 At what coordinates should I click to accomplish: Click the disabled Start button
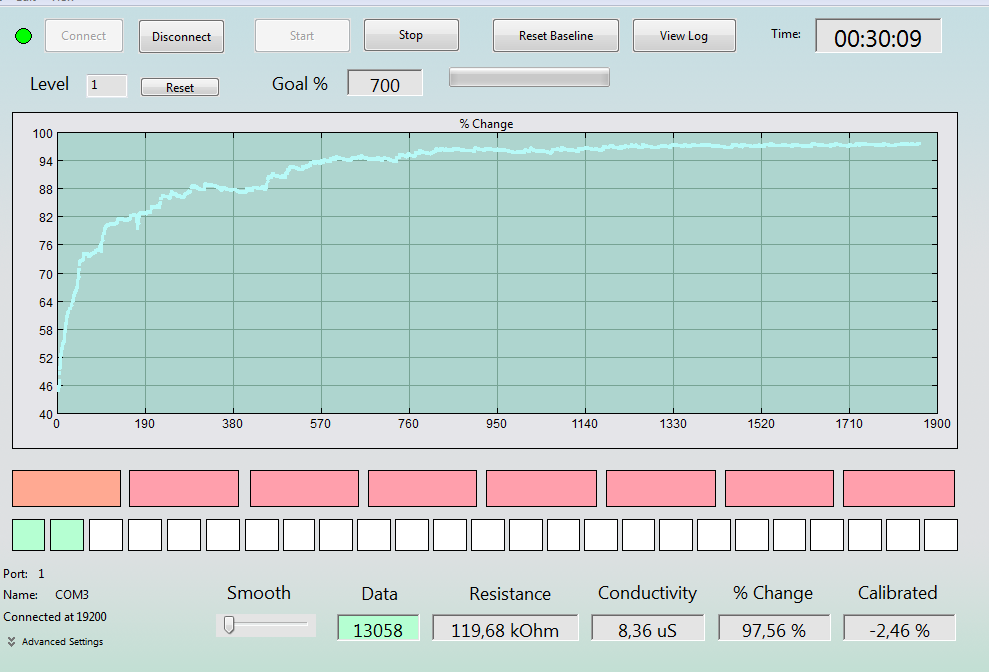[x=302, y=36]
